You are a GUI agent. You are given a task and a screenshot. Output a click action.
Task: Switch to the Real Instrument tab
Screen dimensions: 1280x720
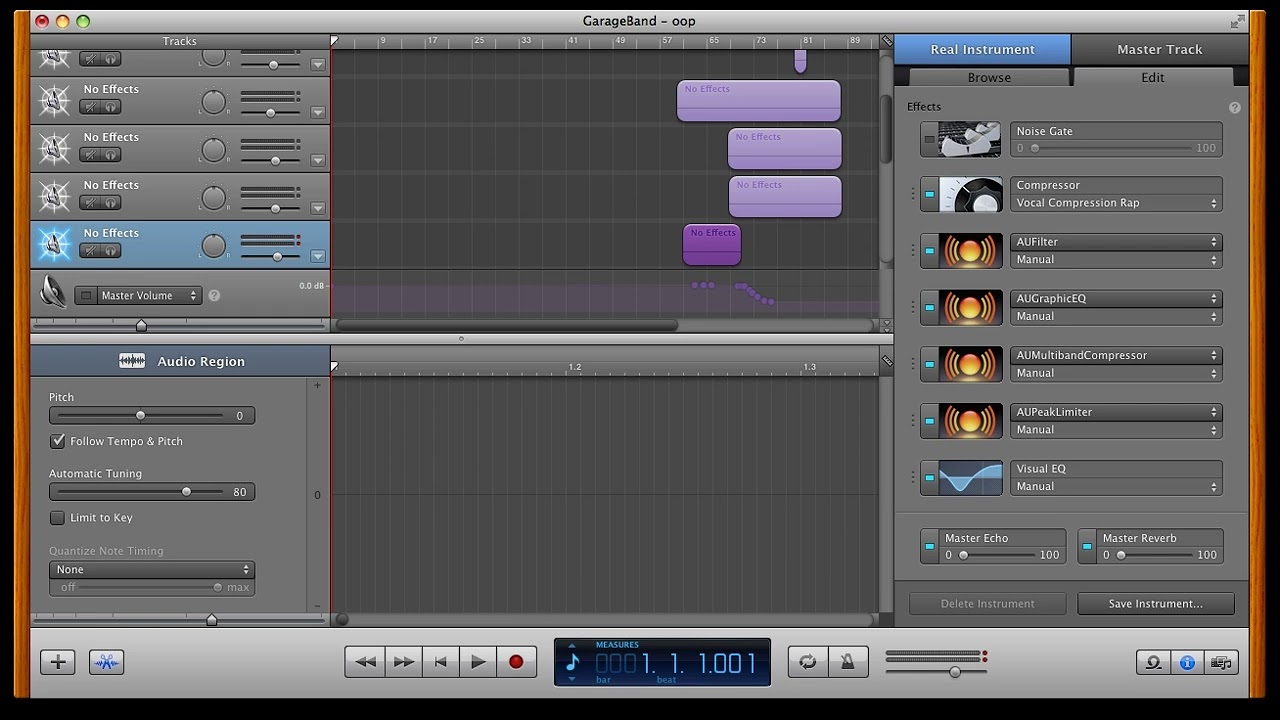coord(982,49)
